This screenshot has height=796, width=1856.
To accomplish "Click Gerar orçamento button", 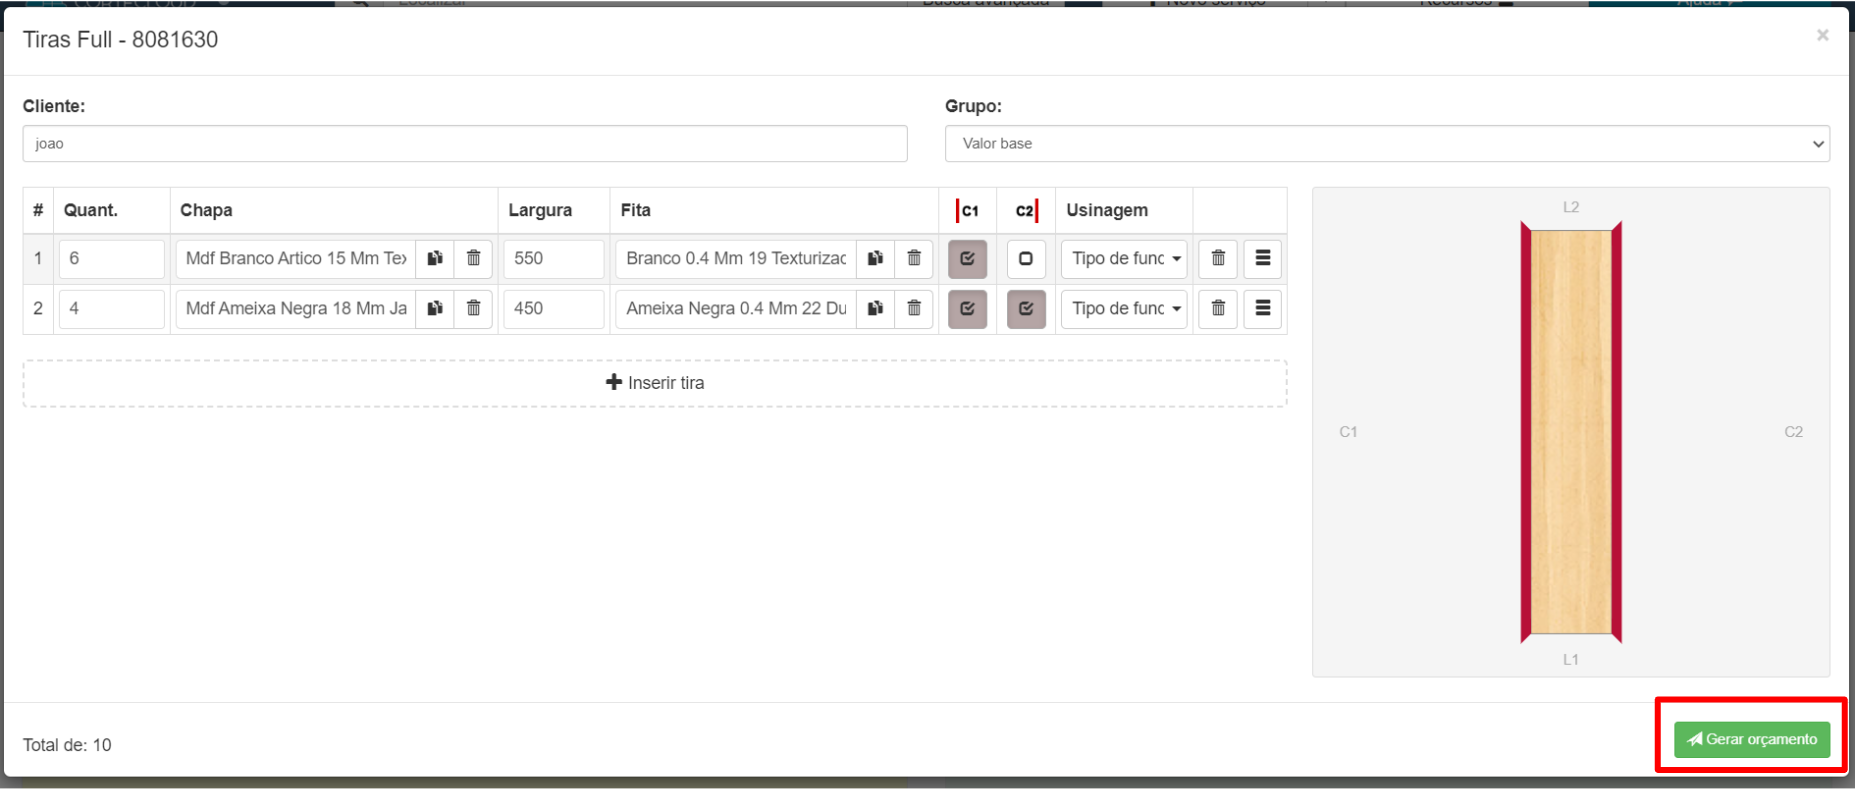I will tap(1752, 740).
